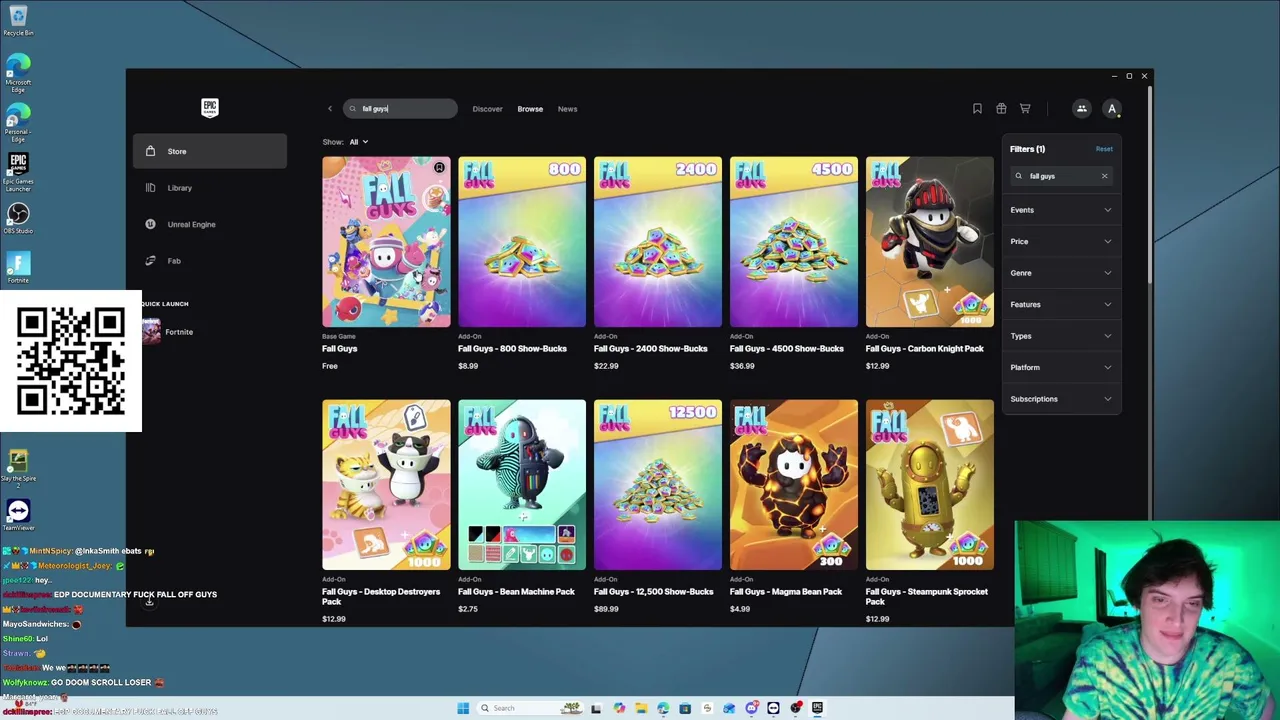1280x720 pixels.
Task: Expand the Types filter
Action: [1061, 336]
